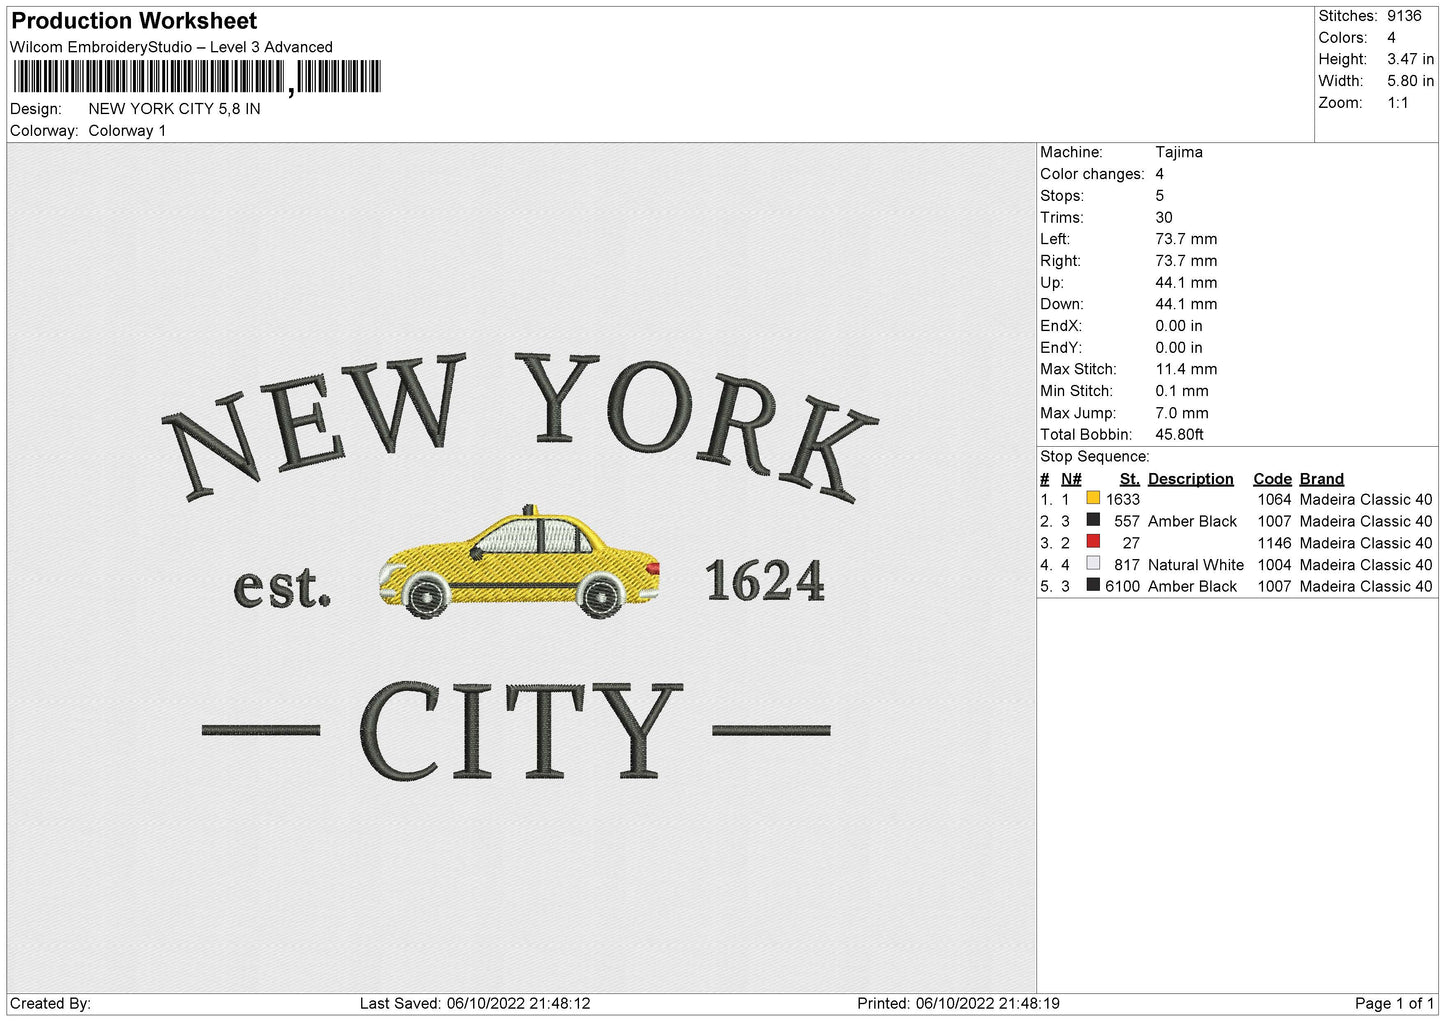Click the 'Brand' column header
1445x1021 pixels.
[x=1322, y=479]
